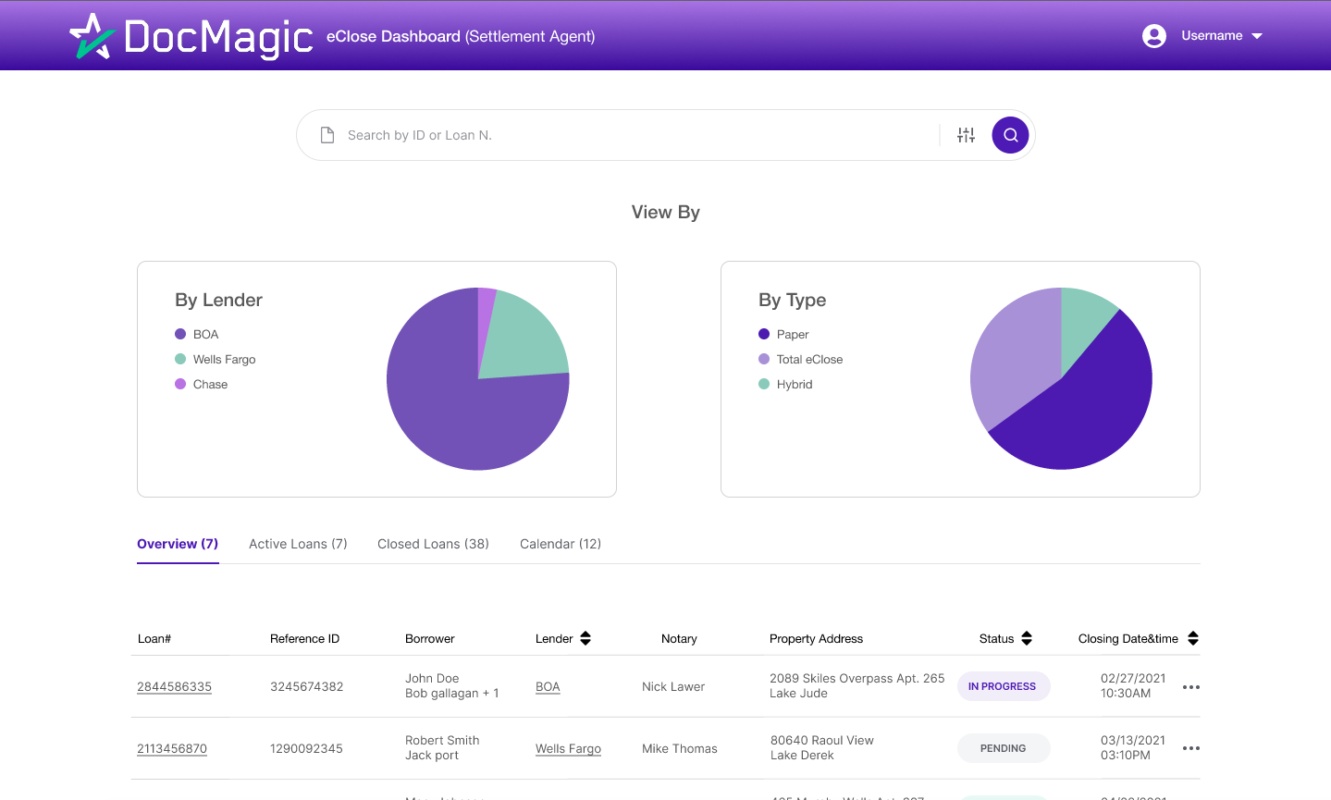Viewport: 1331px width, 800px height.
Task: Select reference ID 3245674382
Action: click(x=307, y=687)
